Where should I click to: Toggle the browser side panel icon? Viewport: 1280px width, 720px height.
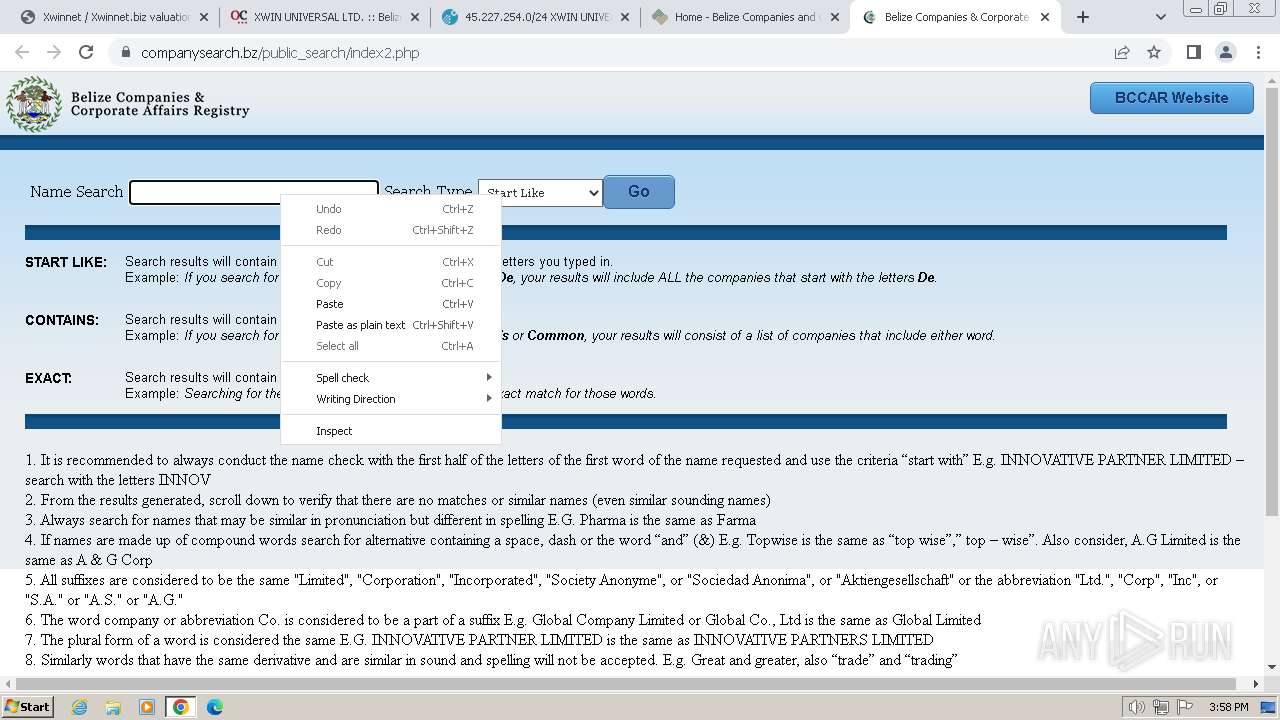[1193, 53]
